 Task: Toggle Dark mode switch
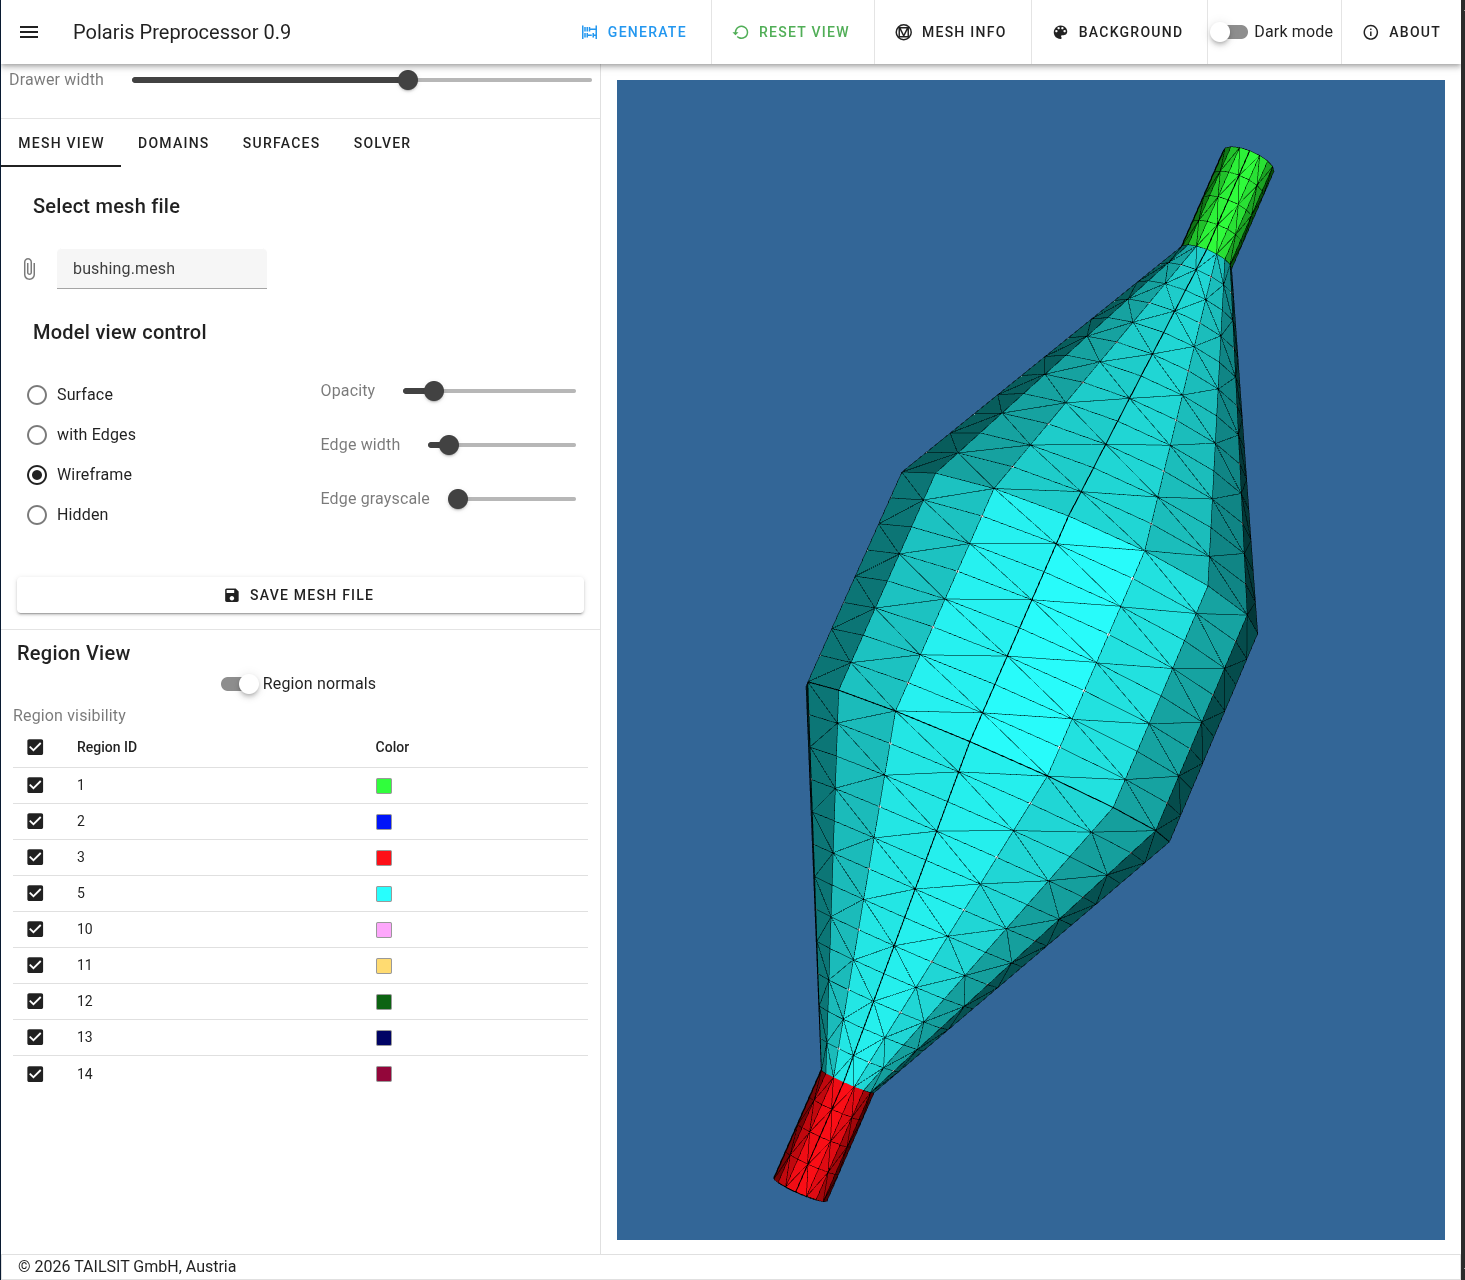click(x=1229, y=32)
